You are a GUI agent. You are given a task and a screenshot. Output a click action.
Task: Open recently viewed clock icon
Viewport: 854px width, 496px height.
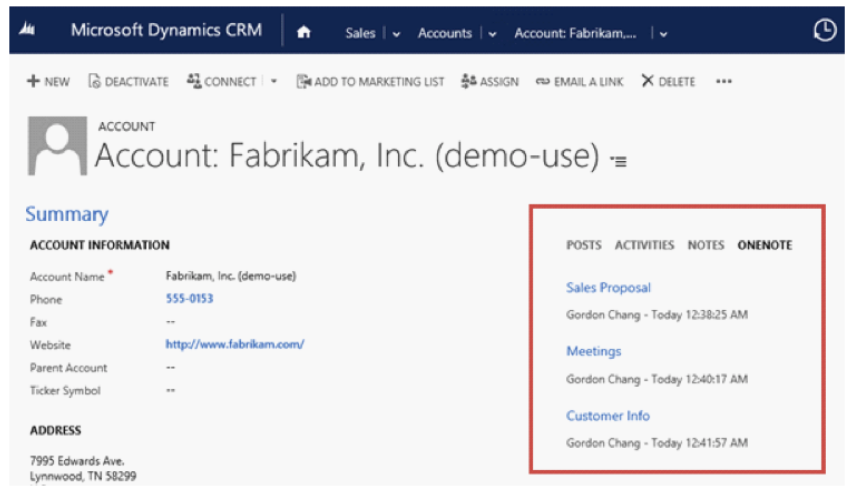click(x=825, y=30)
